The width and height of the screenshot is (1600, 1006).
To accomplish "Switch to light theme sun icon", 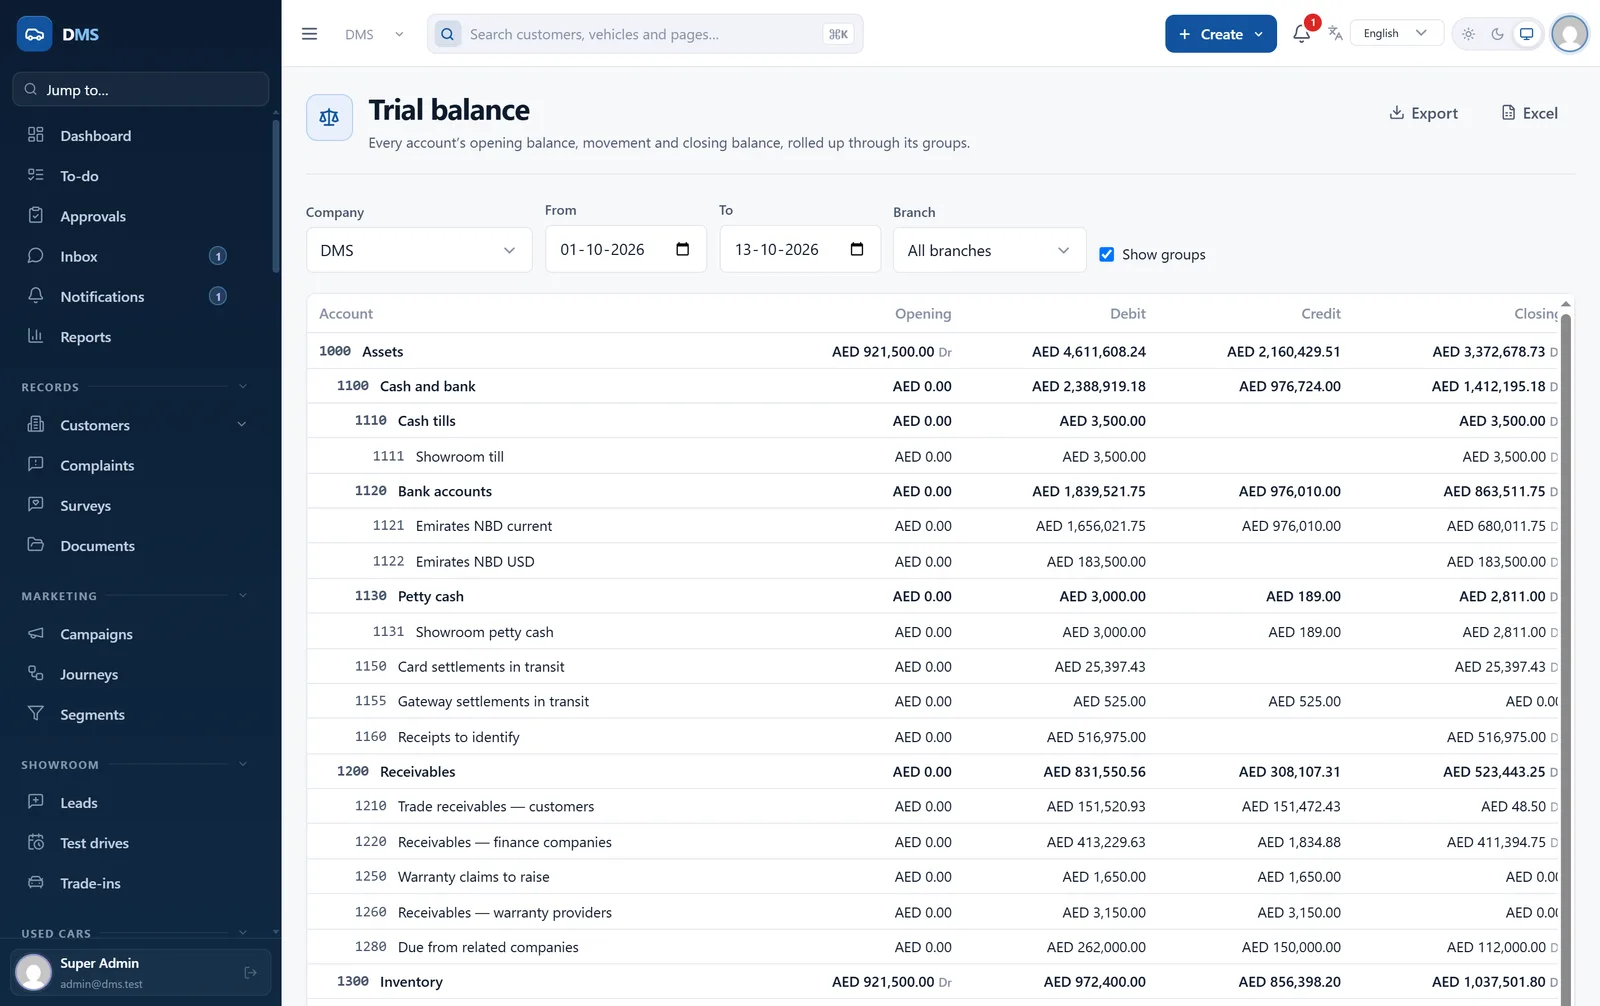I will click(x=1468, y=34).
